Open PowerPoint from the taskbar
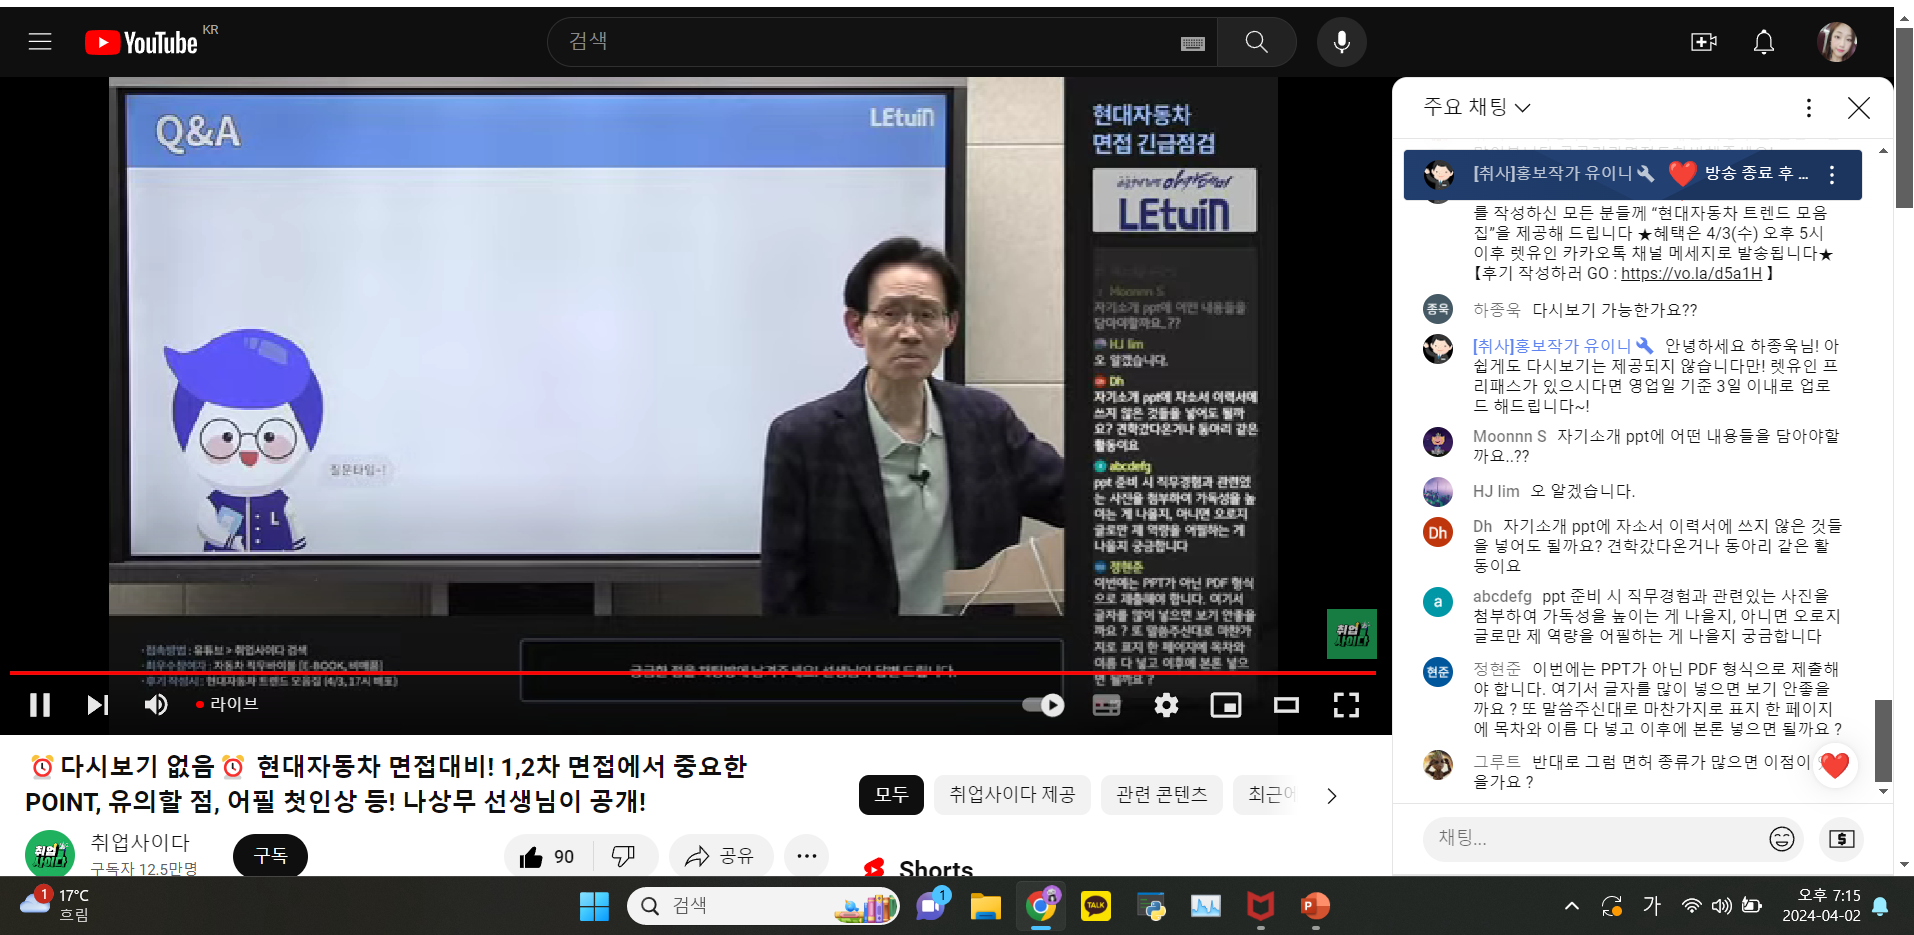The width and height of the screenshot is (1914, 935). click(1315, 906)
